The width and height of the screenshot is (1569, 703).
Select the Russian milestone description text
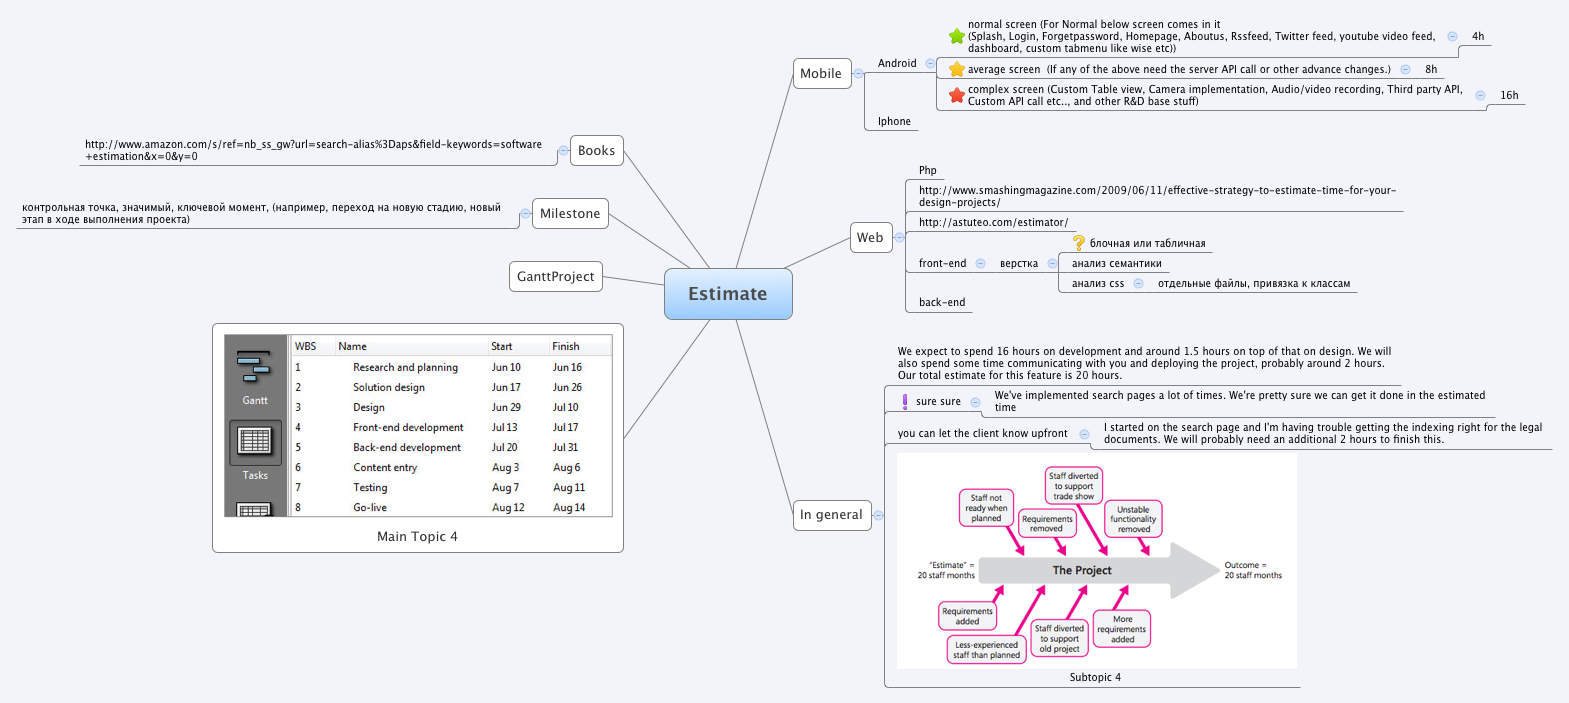261,213
